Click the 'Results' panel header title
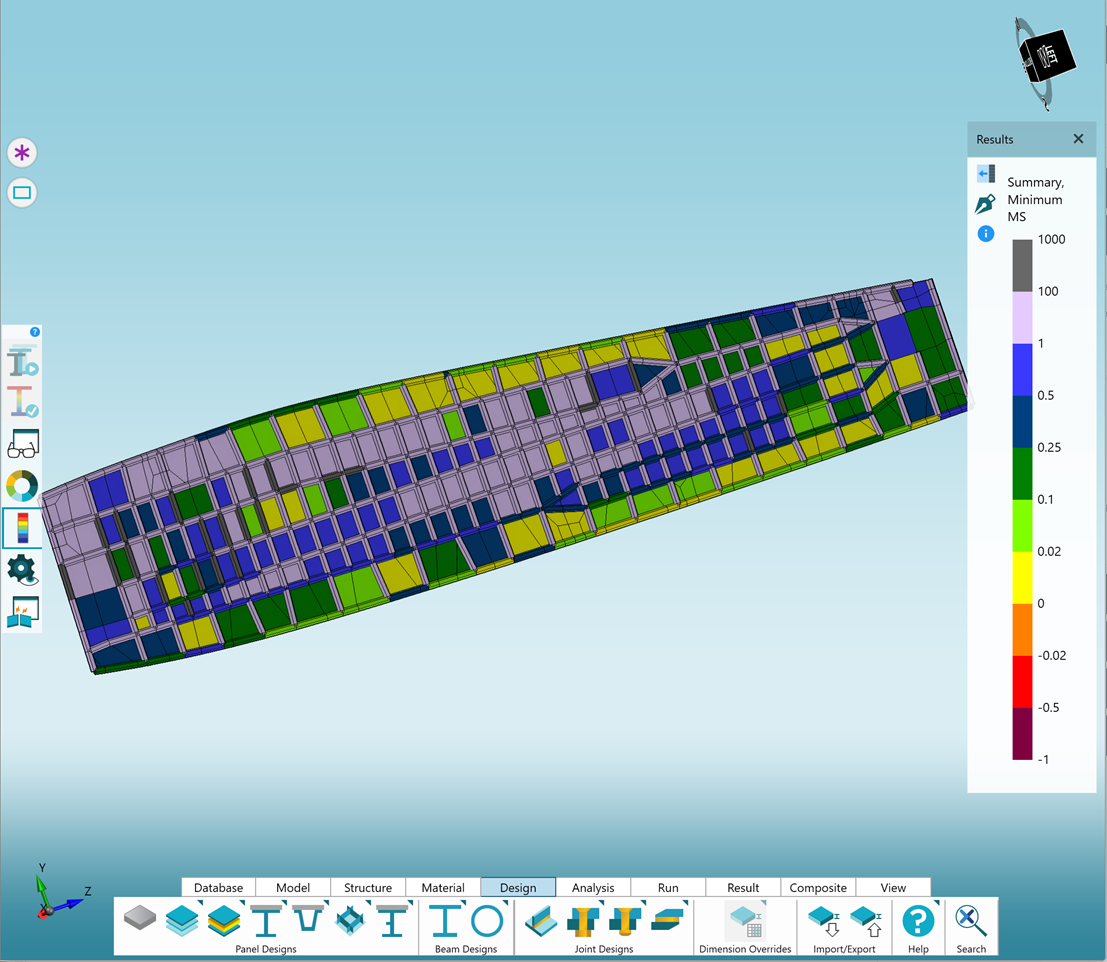Image resolution: width=1107 pixels, height=962 pixels. pyautogui.click(x=994, y=139)
